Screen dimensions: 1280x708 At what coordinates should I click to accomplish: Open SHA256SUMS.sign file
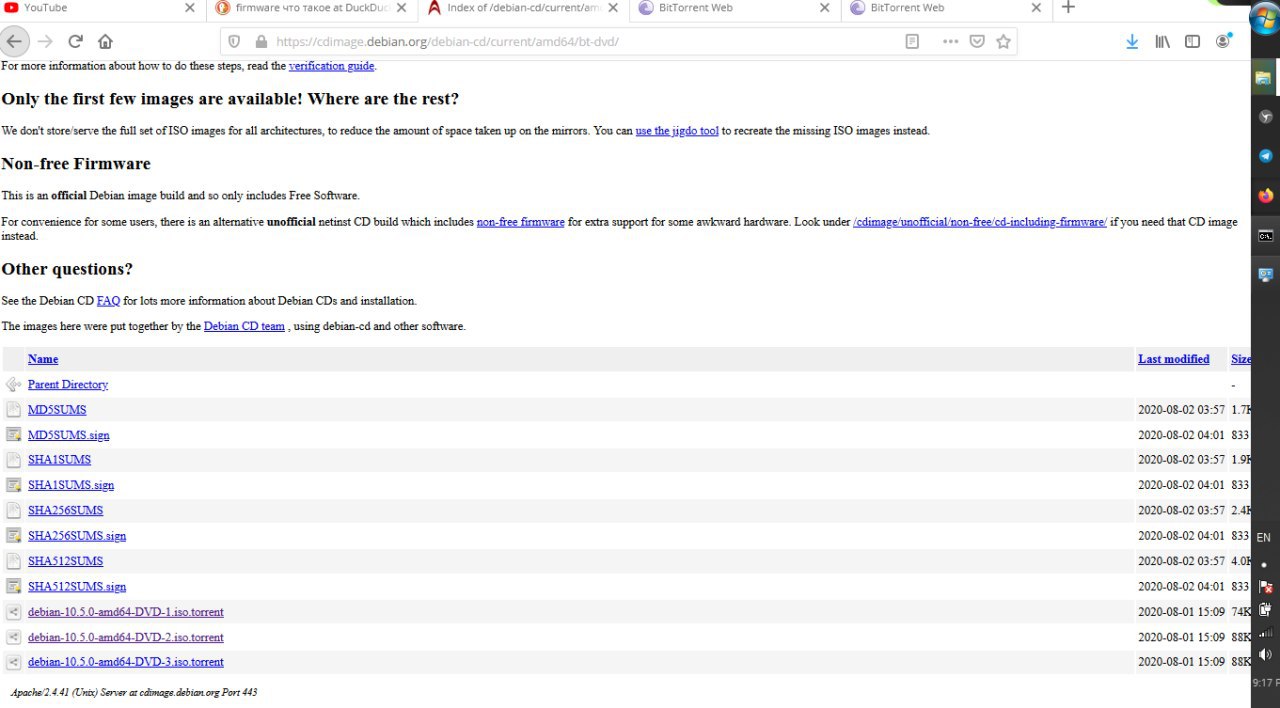click(77, 536)
